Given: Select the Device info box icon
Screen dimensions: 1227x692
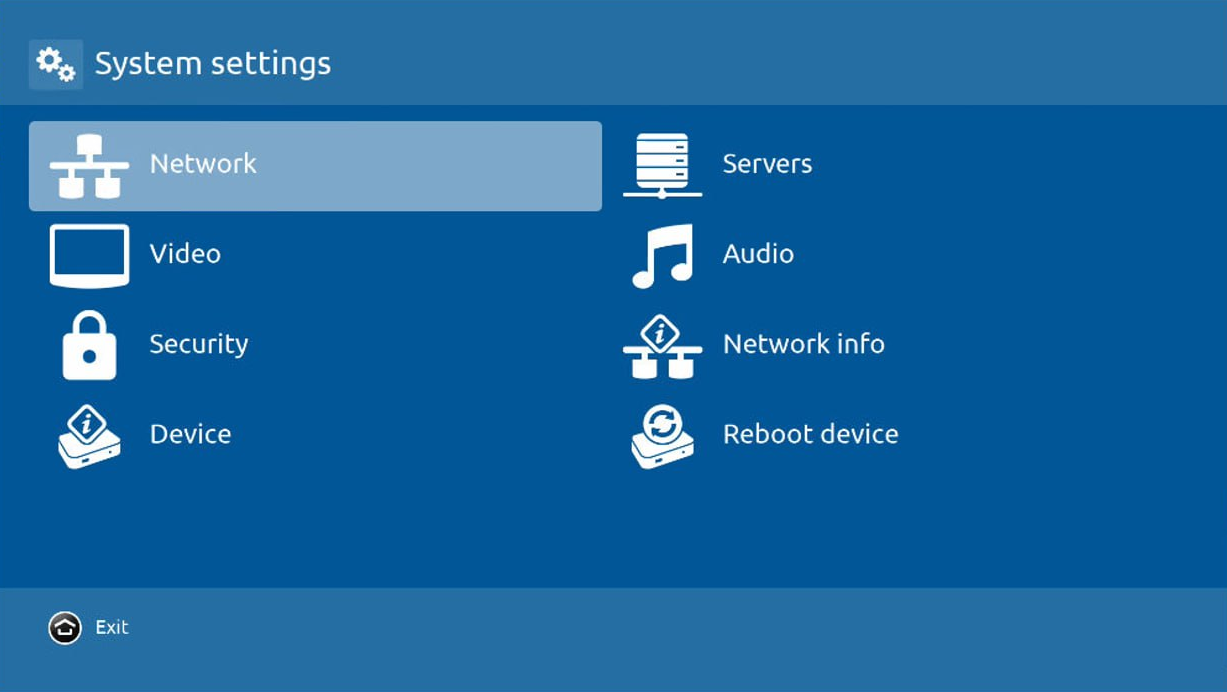Looking at the screenshot, I should [89, 436].
